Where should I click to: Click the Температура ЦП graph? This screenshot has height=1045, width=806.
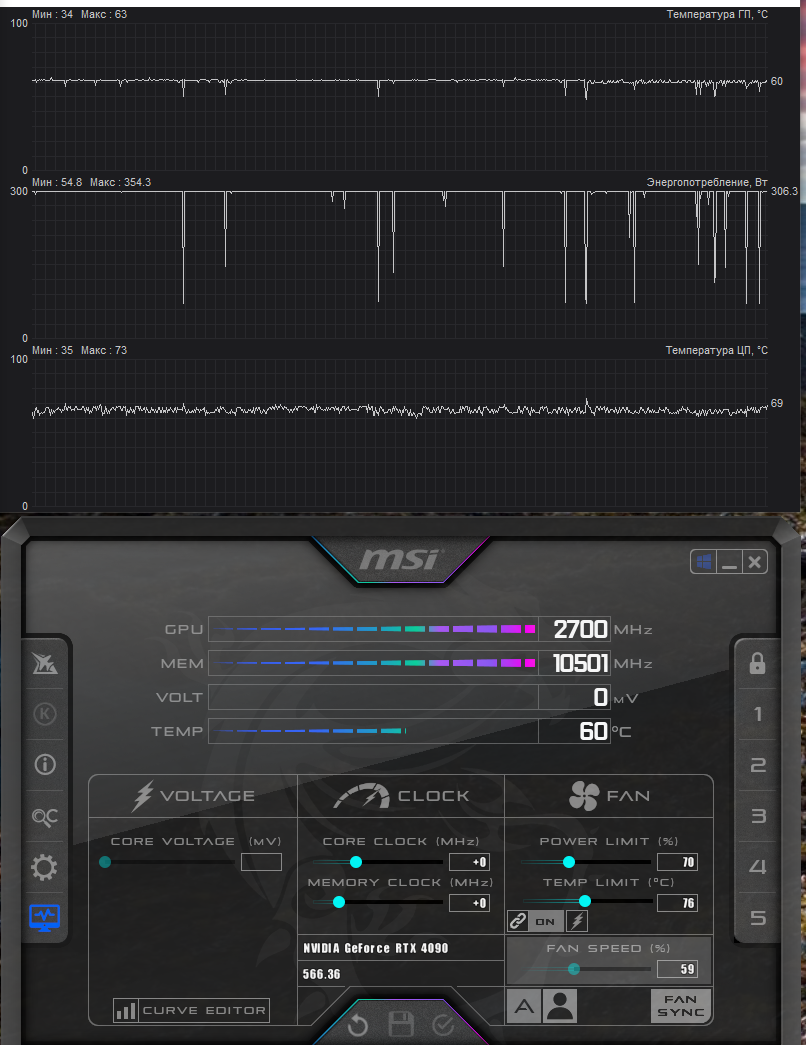(400, 433)
